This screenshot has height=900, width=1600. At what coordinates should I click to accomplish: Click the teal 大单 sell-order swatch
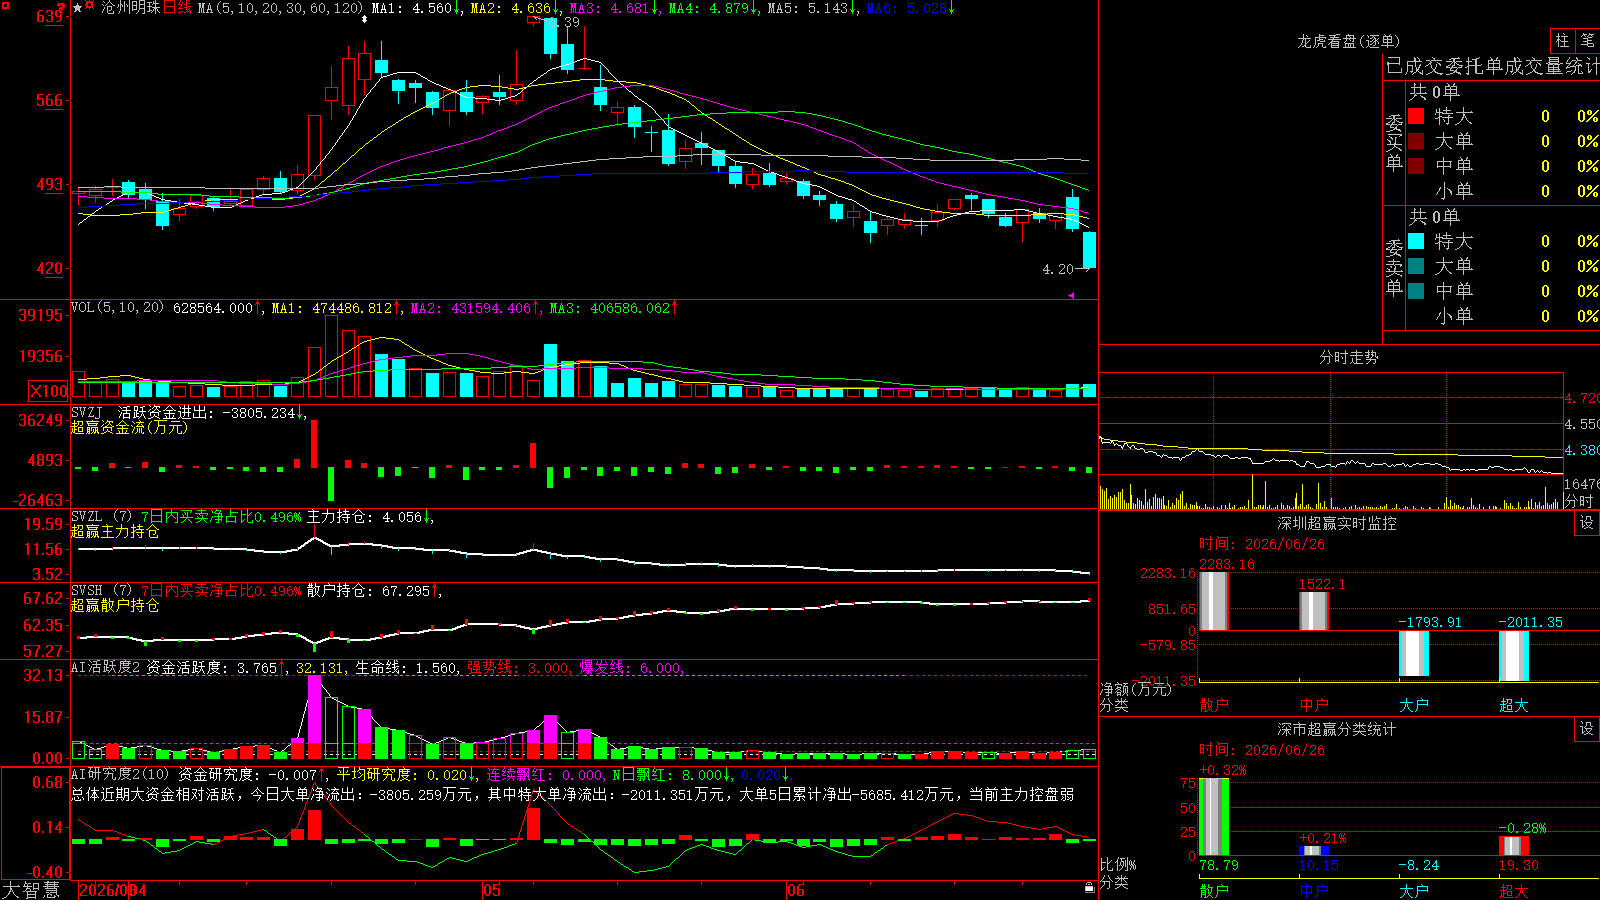[x=1416, y=266]
